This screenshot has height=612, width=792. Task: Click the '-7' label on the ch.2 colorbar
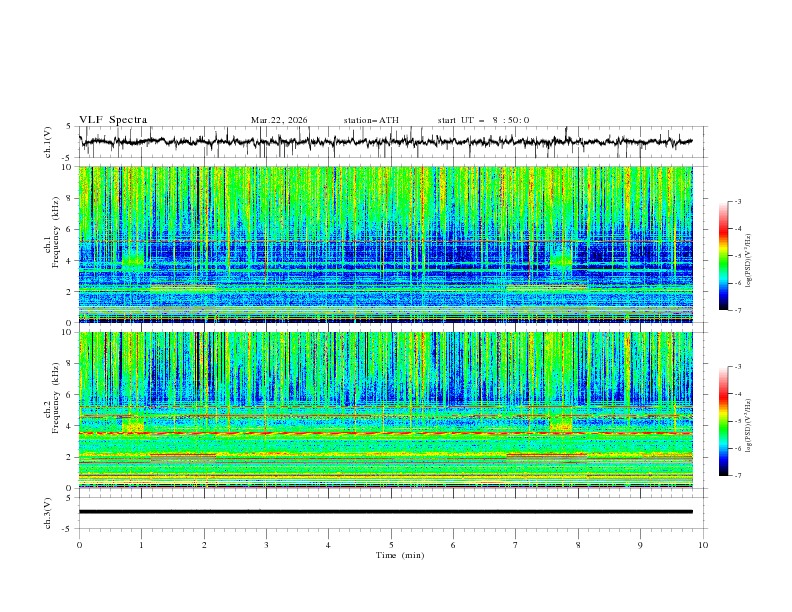[x=737, y=476]
